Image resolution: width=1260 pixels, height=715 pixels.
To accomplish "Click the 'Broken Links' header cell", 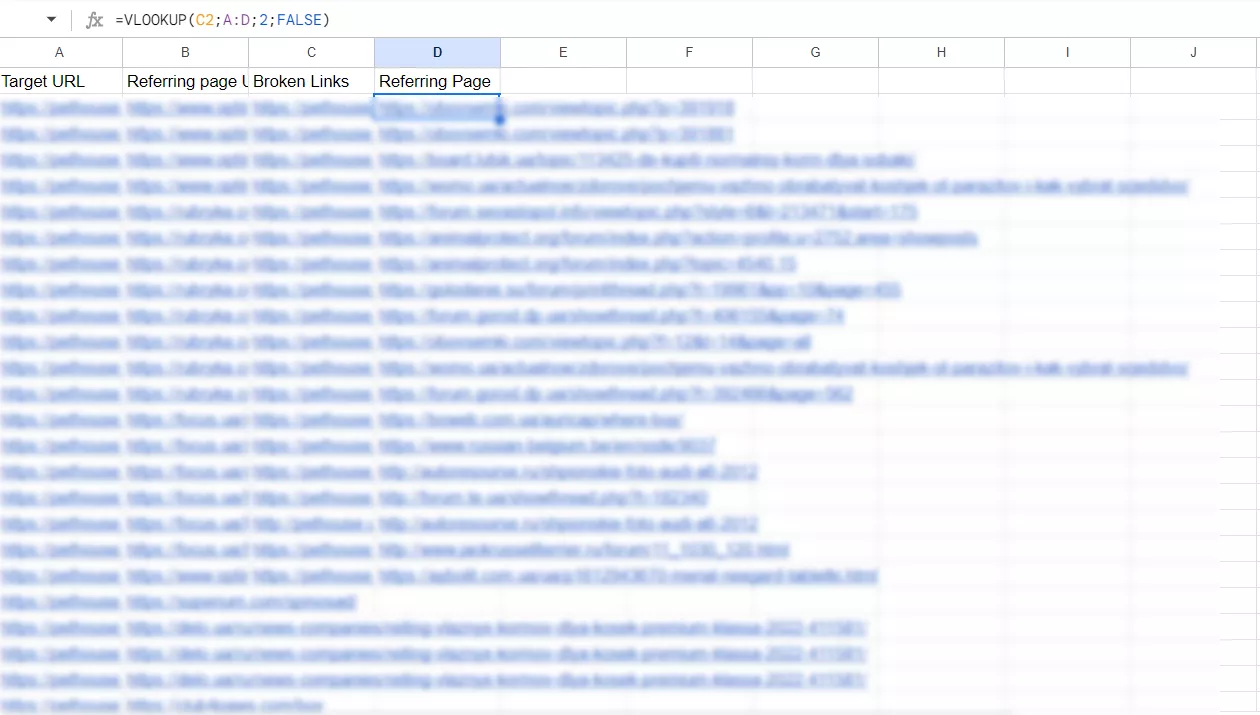I will tap(312, 81).
